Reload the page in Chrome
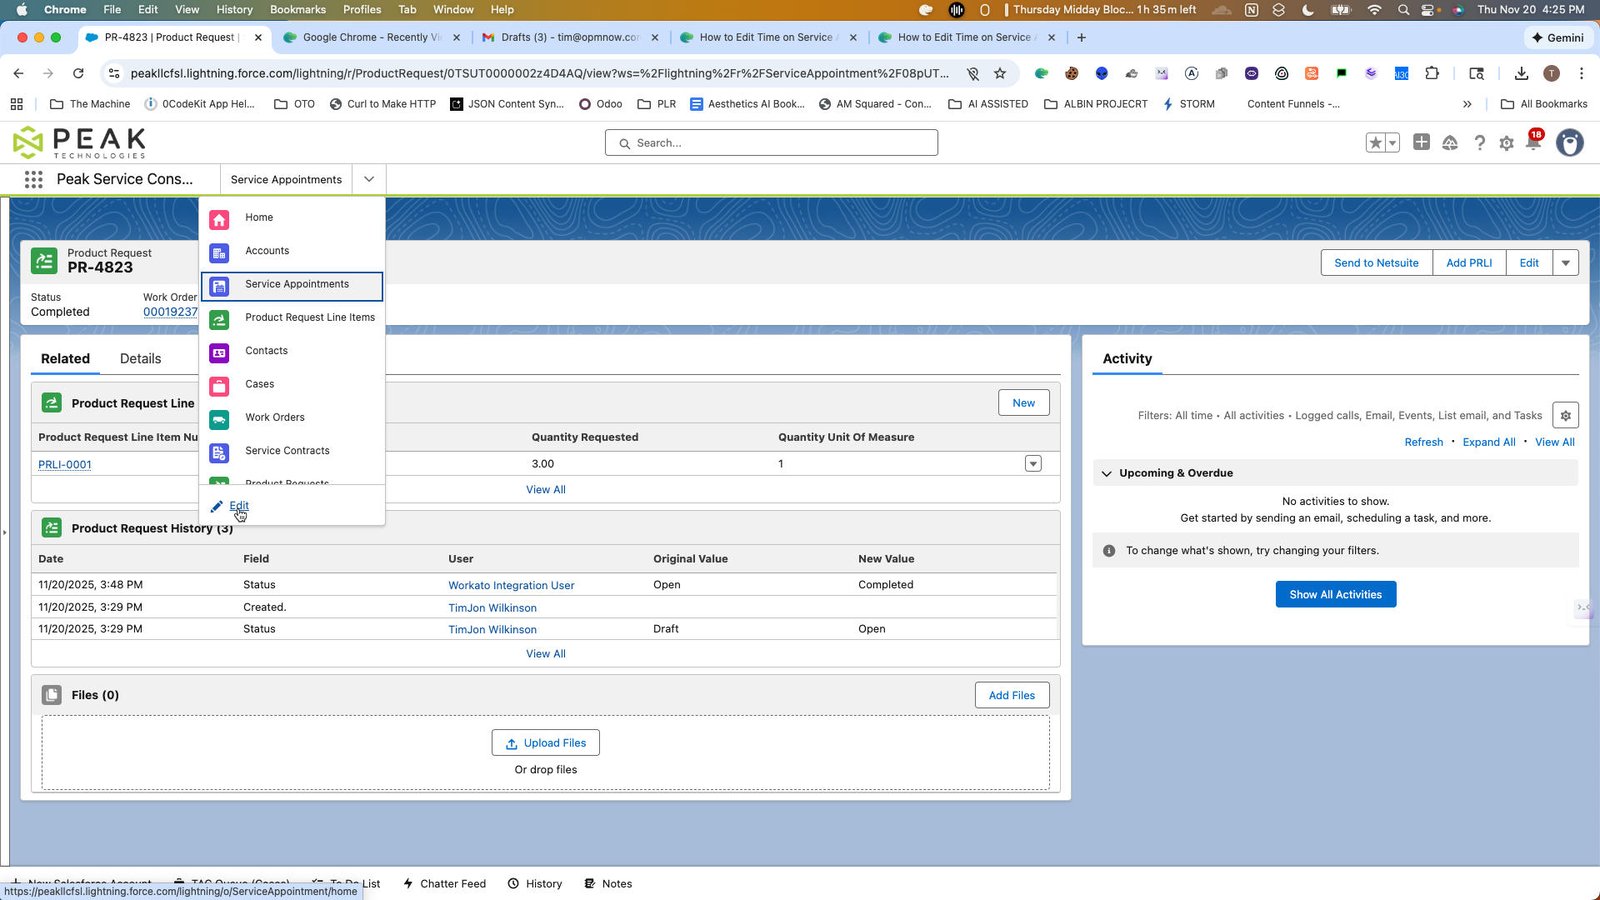This screenshot has height=900, width=1600. [x=78, y=73]
